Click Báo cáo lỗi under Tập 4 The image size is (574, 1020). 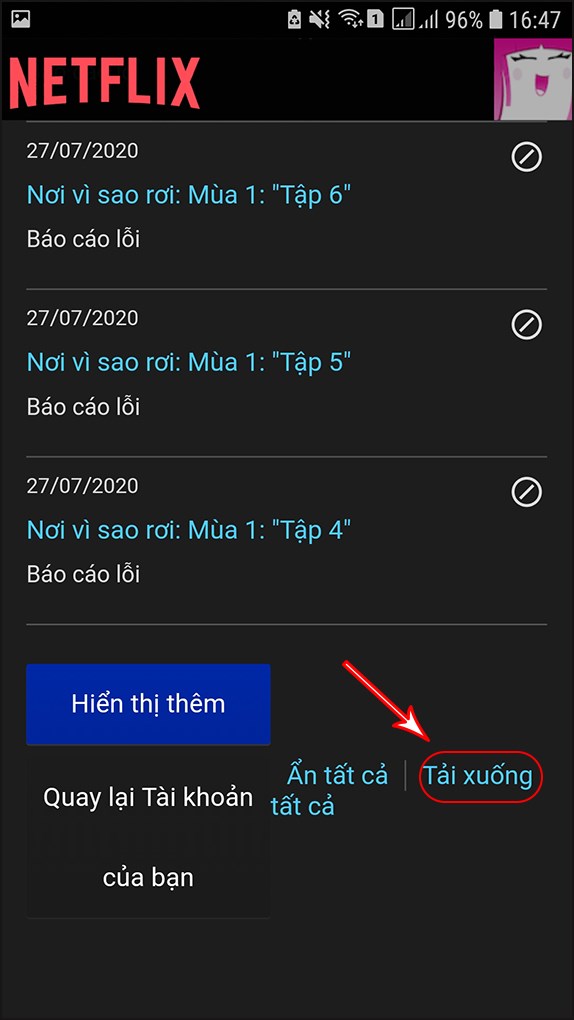pyautogui.click(x=83, y=574)
